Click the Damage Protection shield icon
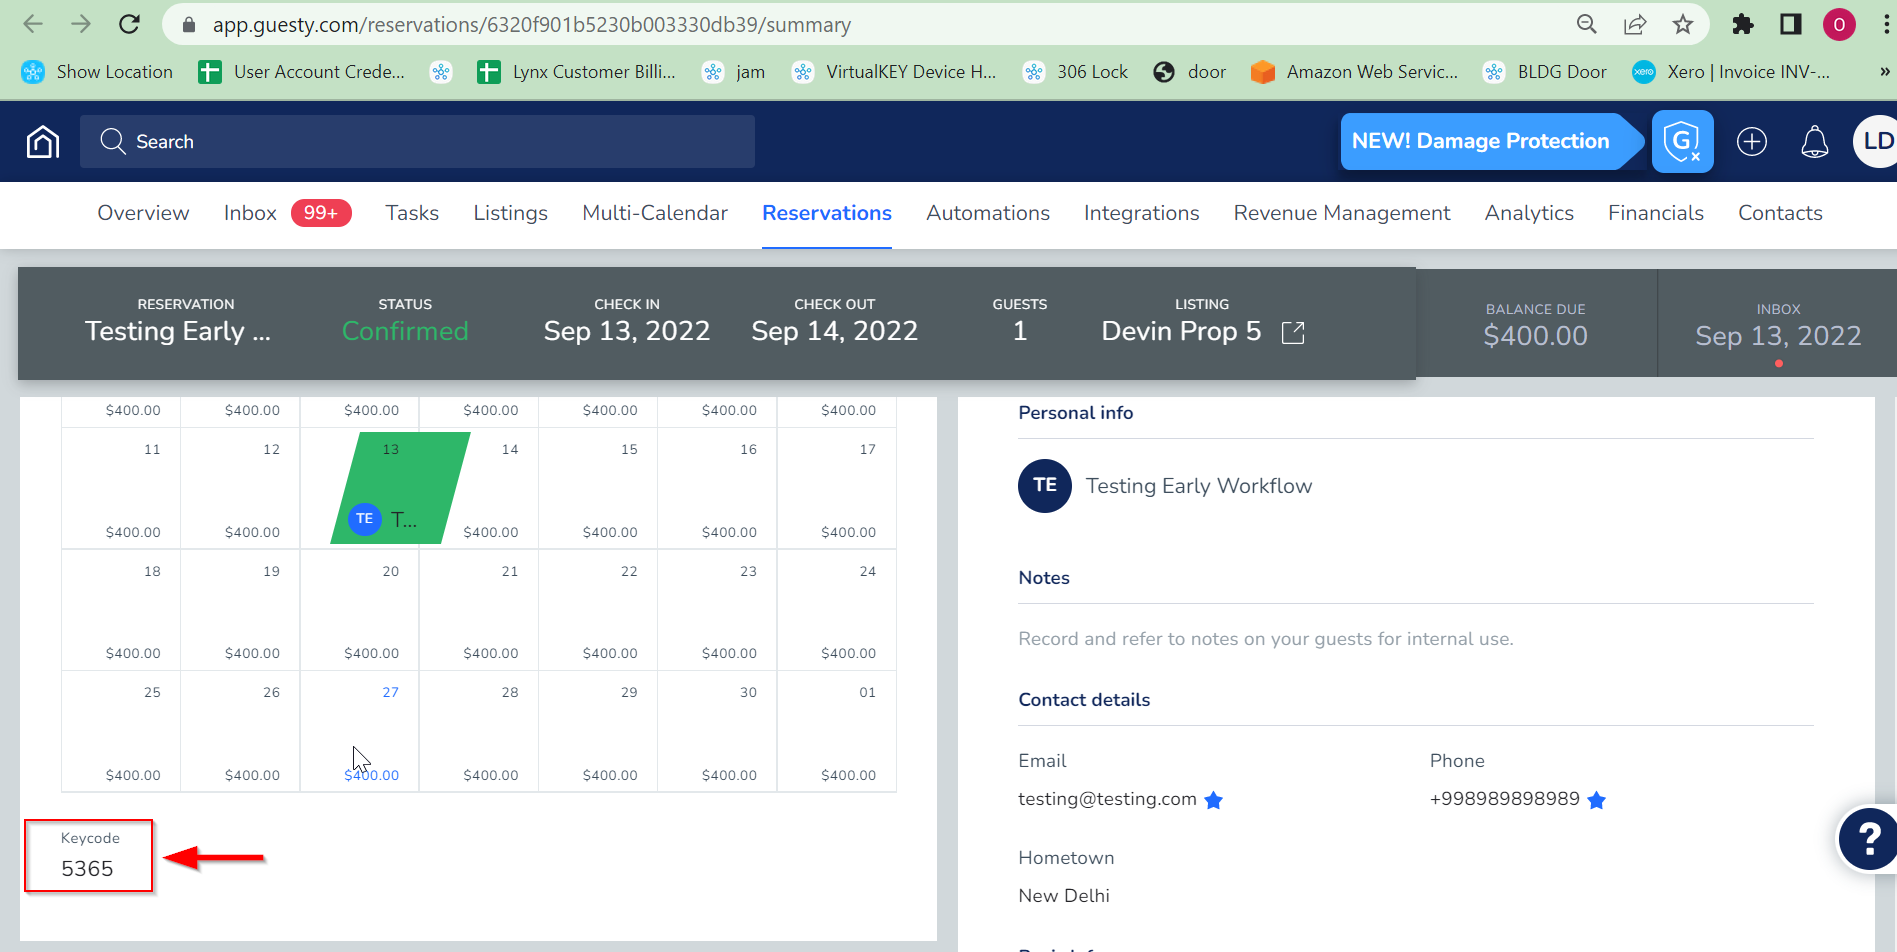The width and height of the screenshot is (1897, 952). pyautogui.click(x=1682, y=142)
